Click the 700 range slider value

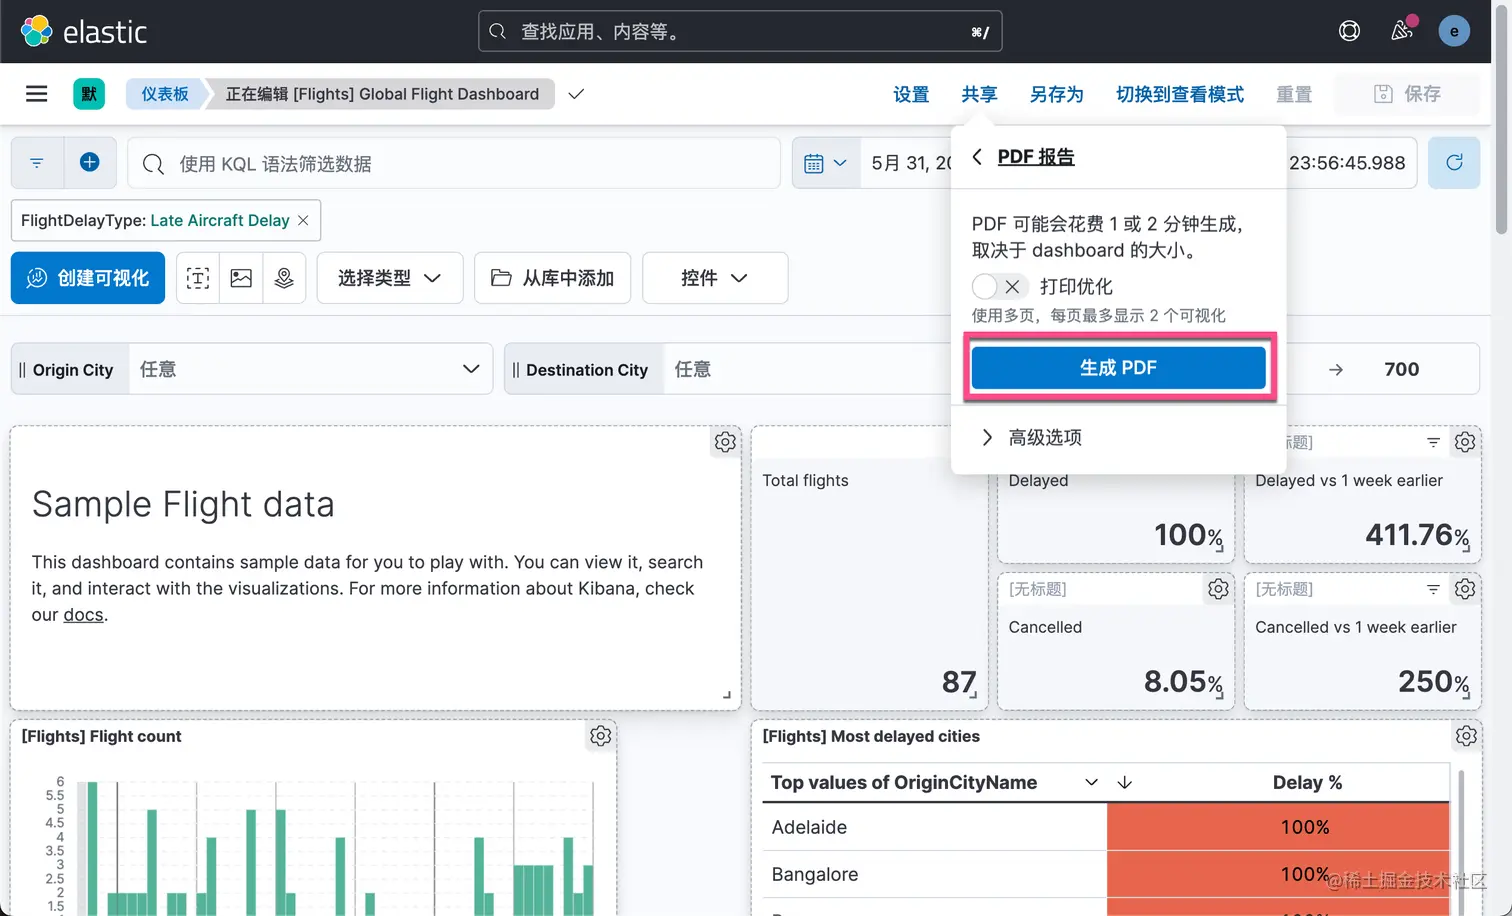pyautogui.click(x=1401, y=369)
